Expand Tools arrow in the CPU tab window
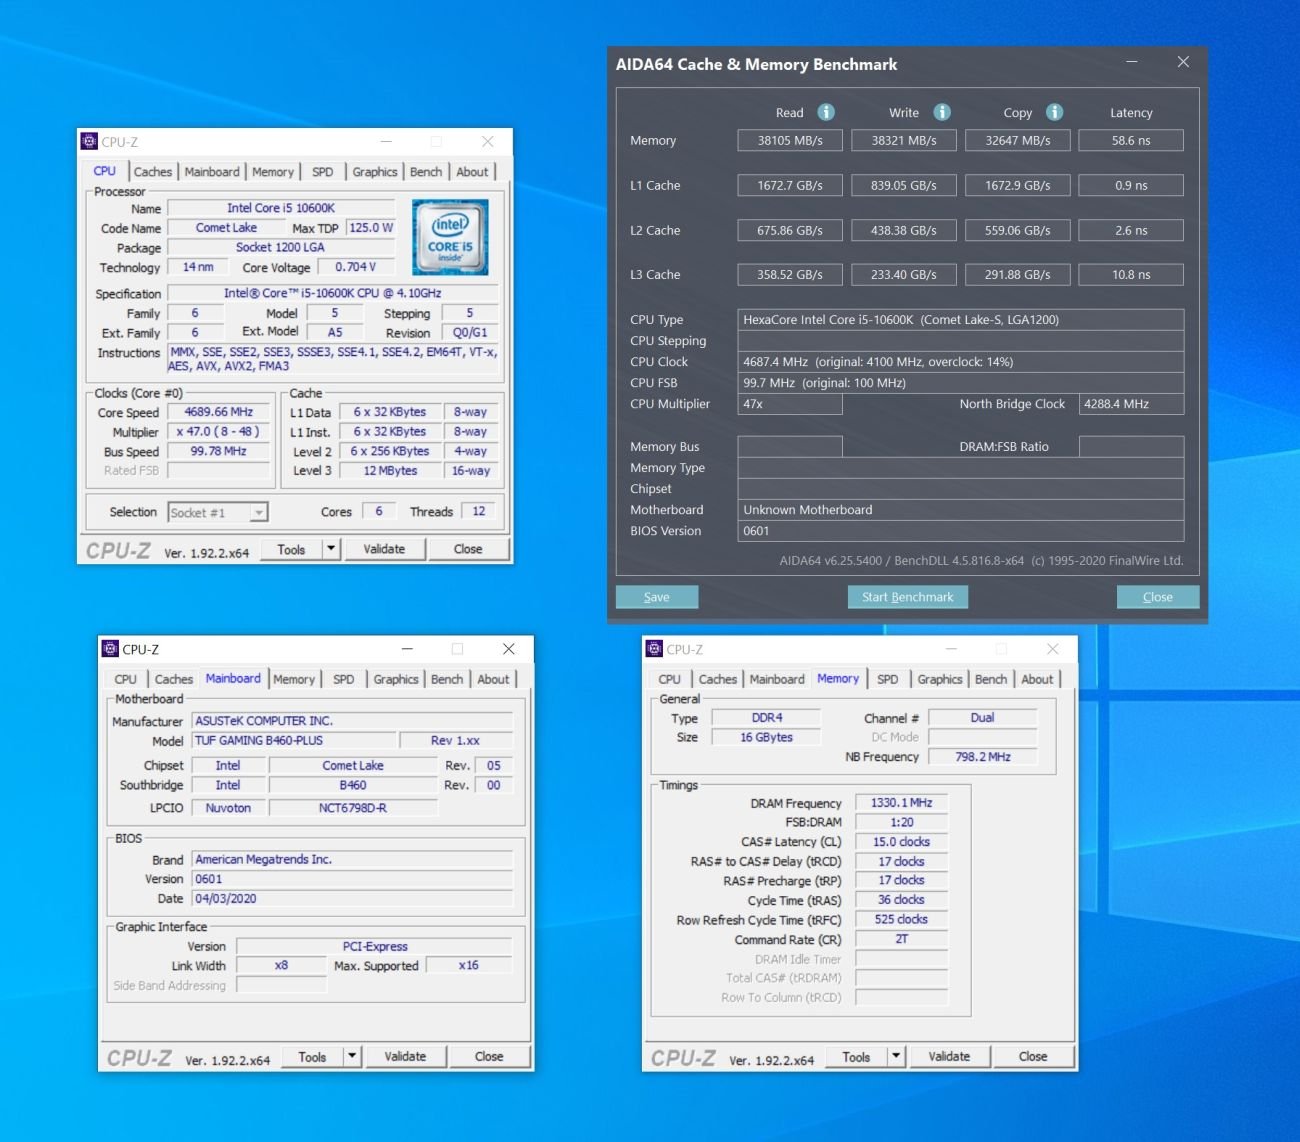Screen dimensions: 1300x1142 click(x=331, y=548)
